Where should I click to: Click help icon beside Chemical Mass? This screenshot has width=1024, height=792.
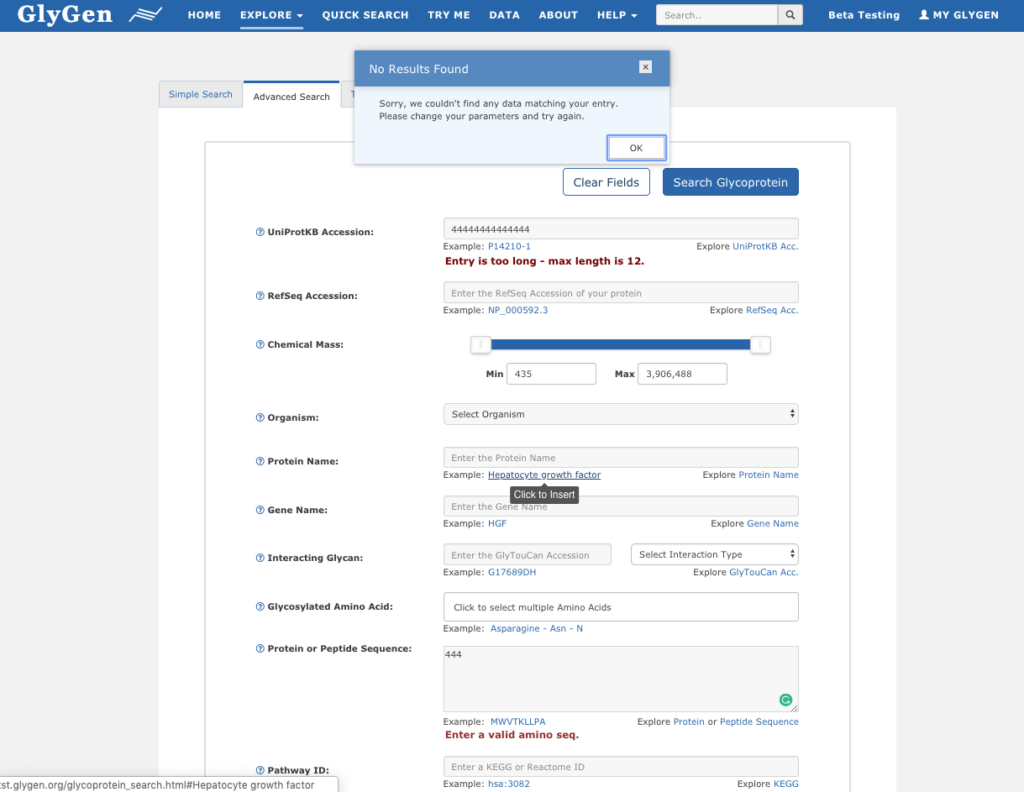click(260, 345)
